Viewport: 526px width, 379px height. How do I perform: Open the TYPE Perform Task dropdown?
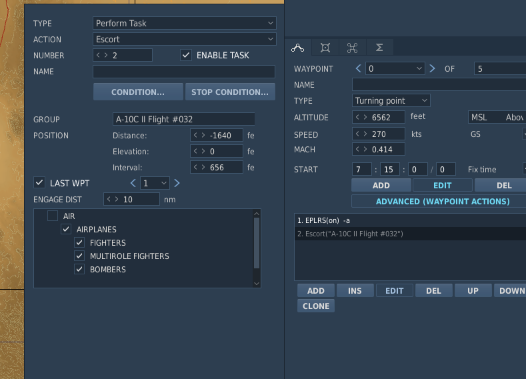click(x=185, y=23)
